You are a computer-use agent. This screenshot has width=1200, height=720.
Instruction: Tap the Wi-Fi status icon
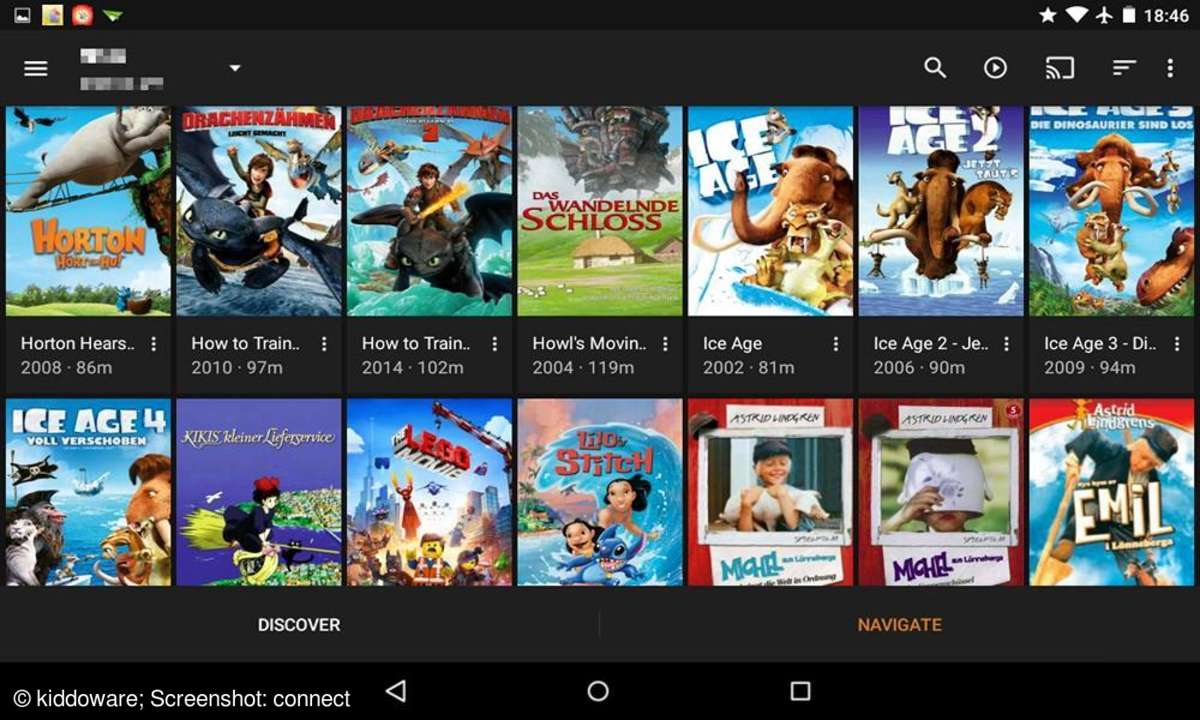pyautogui.click(x=1077, y=15)
